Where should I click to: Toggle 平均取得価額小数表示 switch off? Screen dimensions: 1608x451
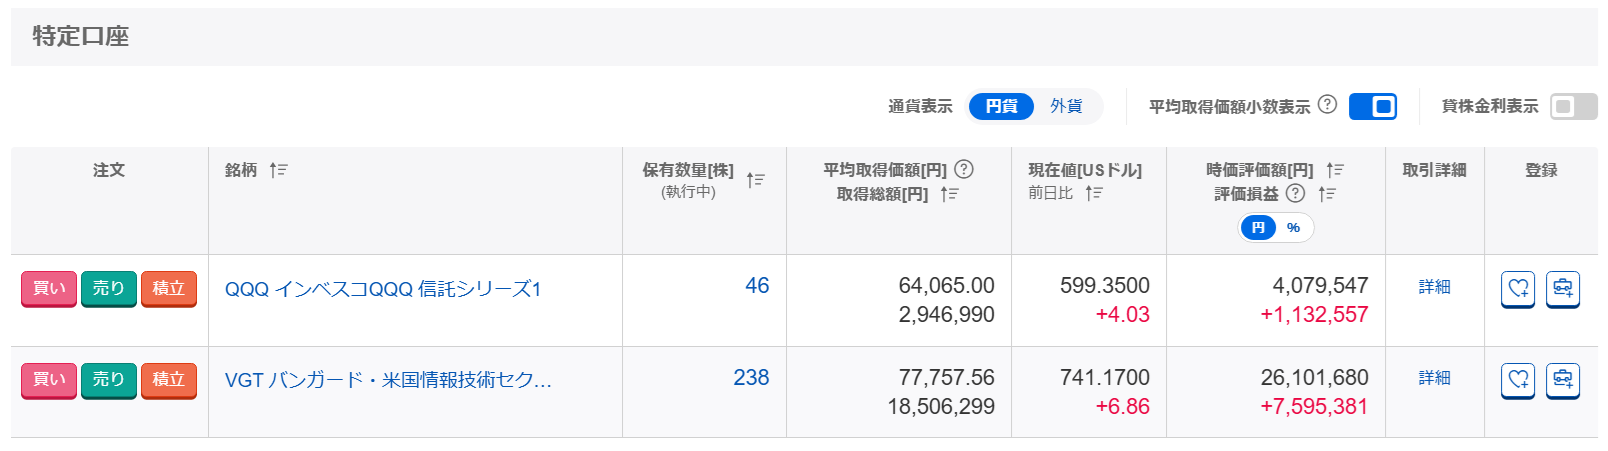(x=1373, y=106)
